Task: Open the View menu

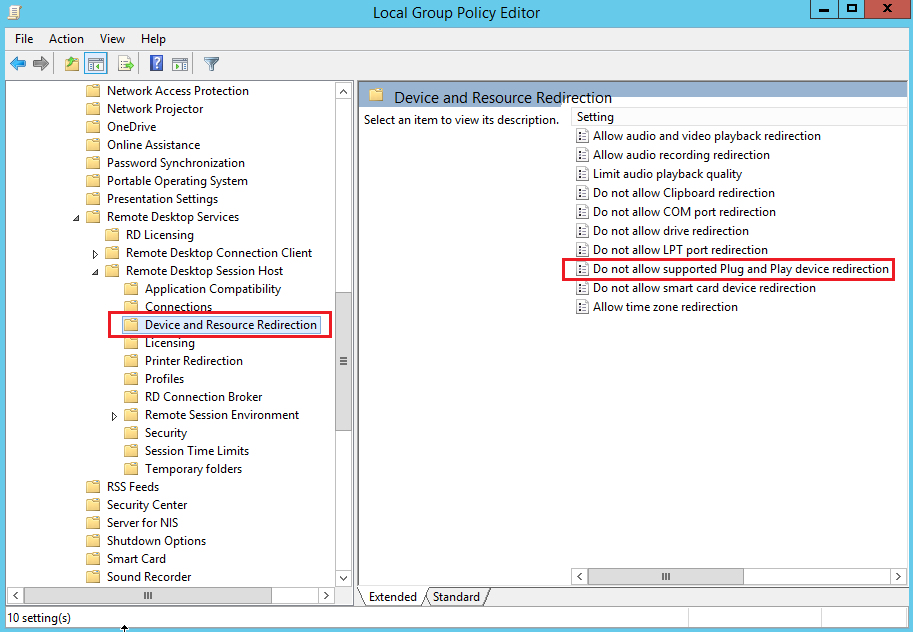Action: [112, 39]
